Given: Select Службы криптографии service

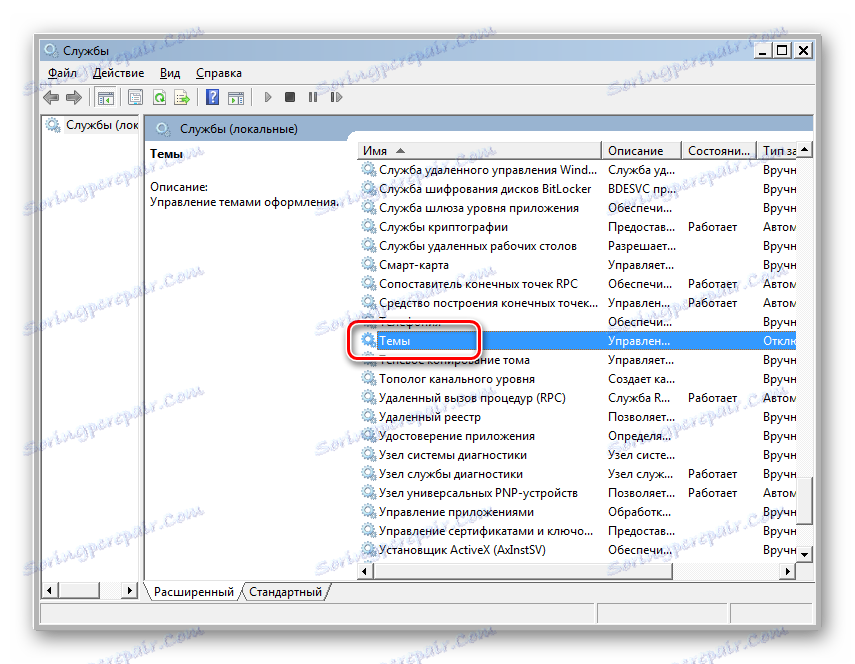Looking at the screenshot, I should point(577,227).
